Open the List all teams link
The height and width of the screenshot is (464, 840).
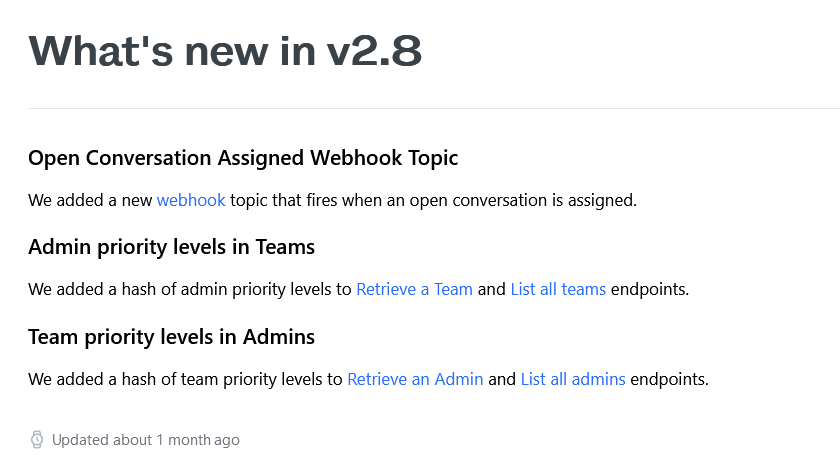tap(558, 290)
